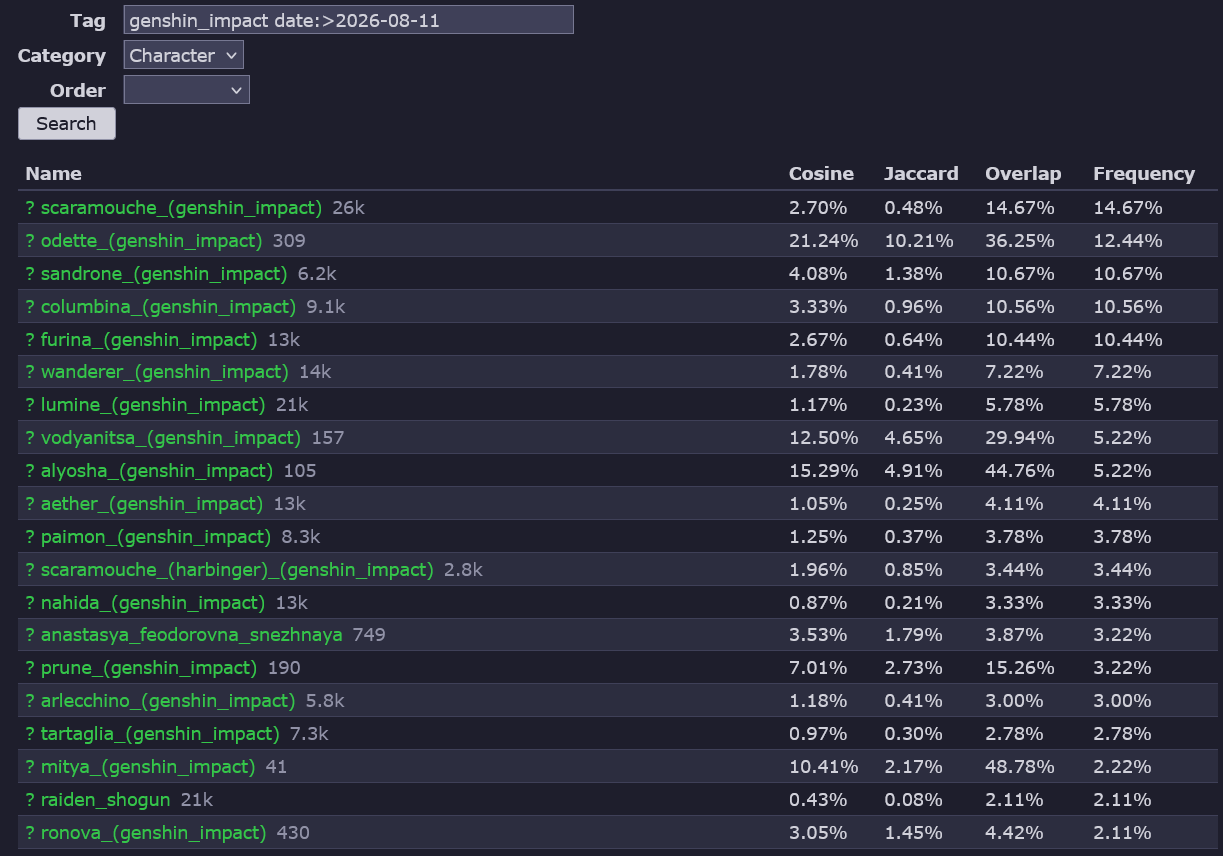Open vodyanitsa_(genshin_impact) tag link
1223x856 pixels.
point(171,438)
